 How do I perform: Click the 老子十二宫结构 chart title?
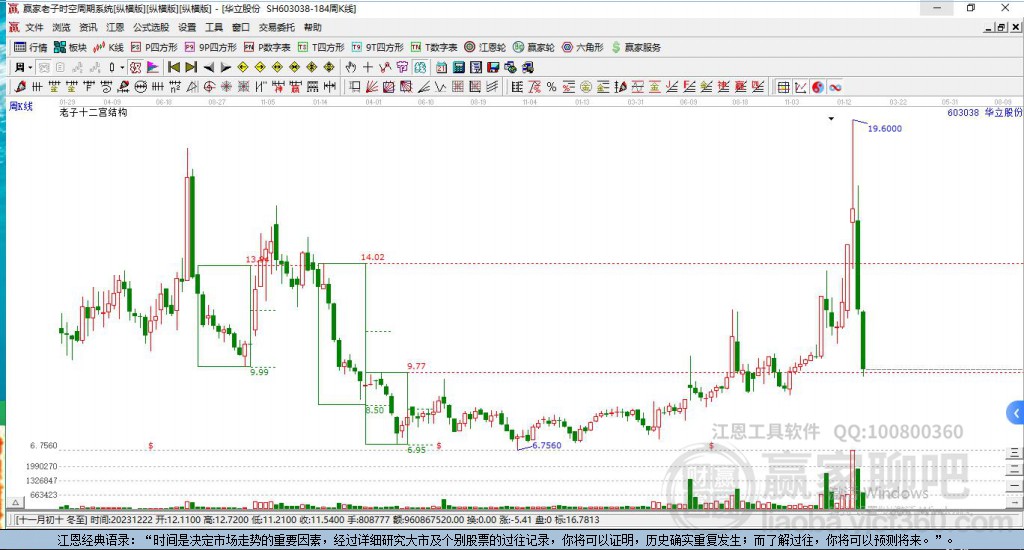(93, 112)
